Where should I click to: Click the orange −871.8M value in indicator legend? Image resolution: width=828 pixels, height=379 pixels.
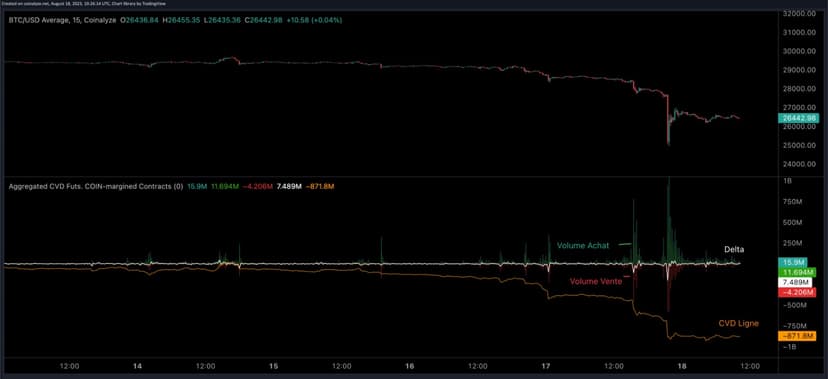[x=320, y=186]
